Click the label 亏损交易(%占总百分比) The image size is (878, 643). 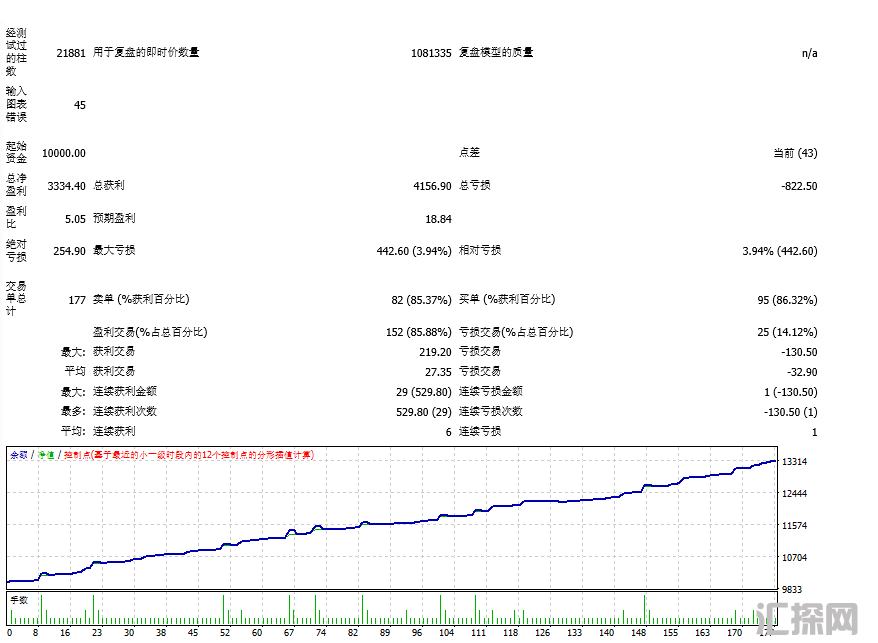516,332
